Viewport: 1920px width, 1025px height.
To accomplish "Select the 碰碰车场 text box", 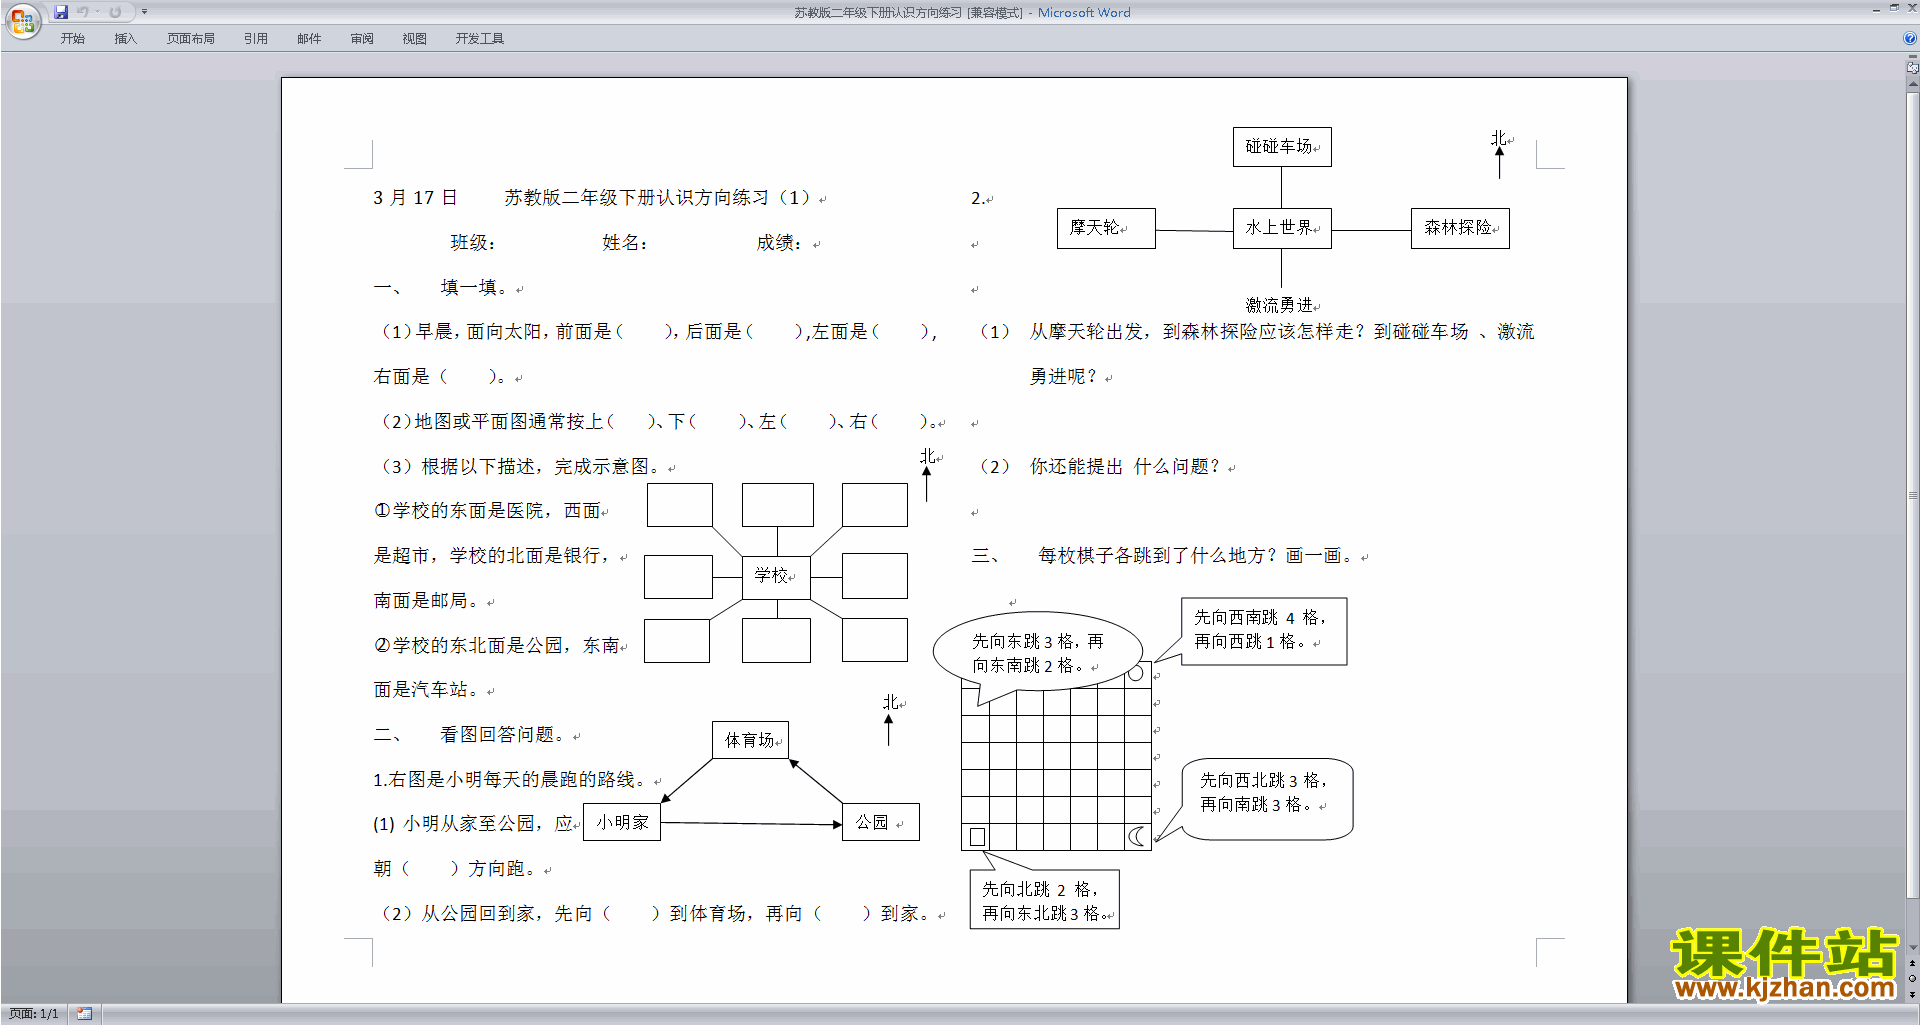I will point(1282,147).
